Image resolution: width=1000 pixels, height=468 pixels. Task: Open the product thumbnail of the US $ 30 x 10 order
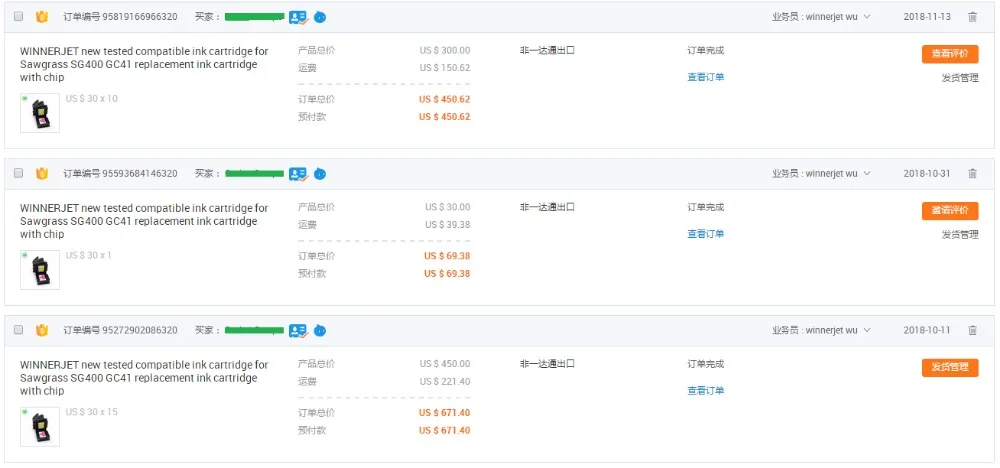(x=40, y=113)
